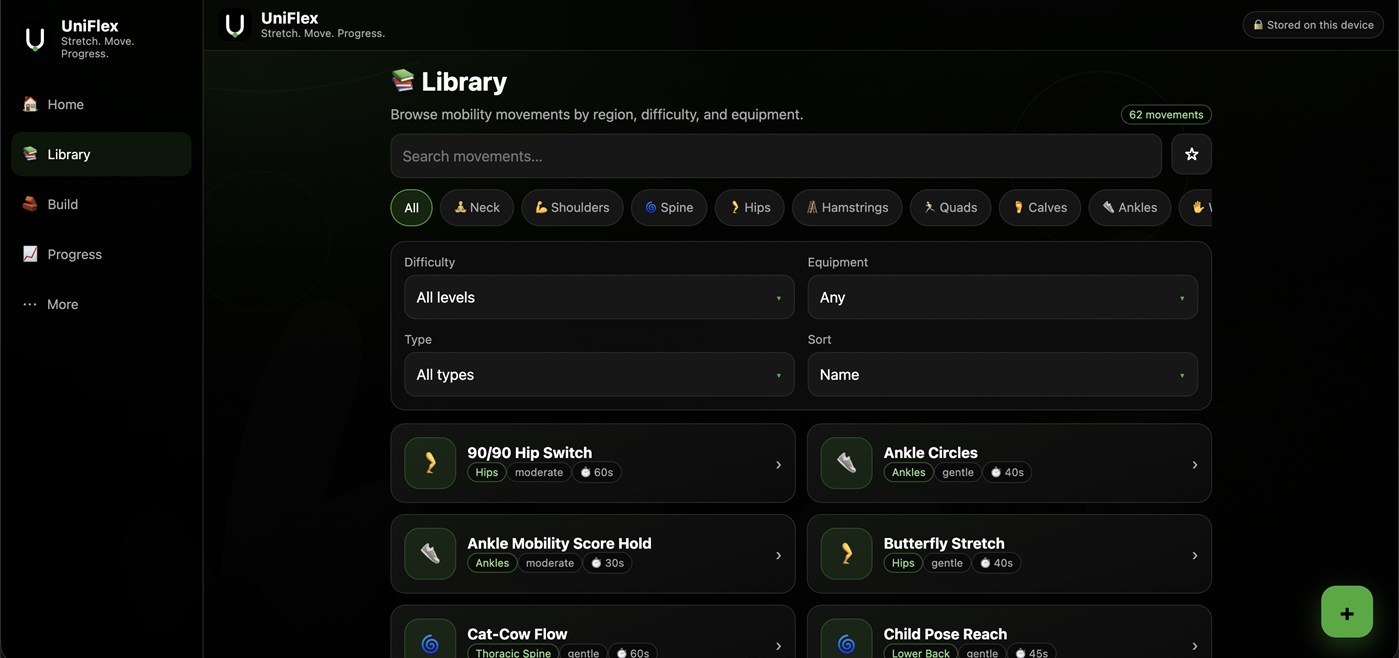Click the More ellipsis icon

click(x=30, y=304)
